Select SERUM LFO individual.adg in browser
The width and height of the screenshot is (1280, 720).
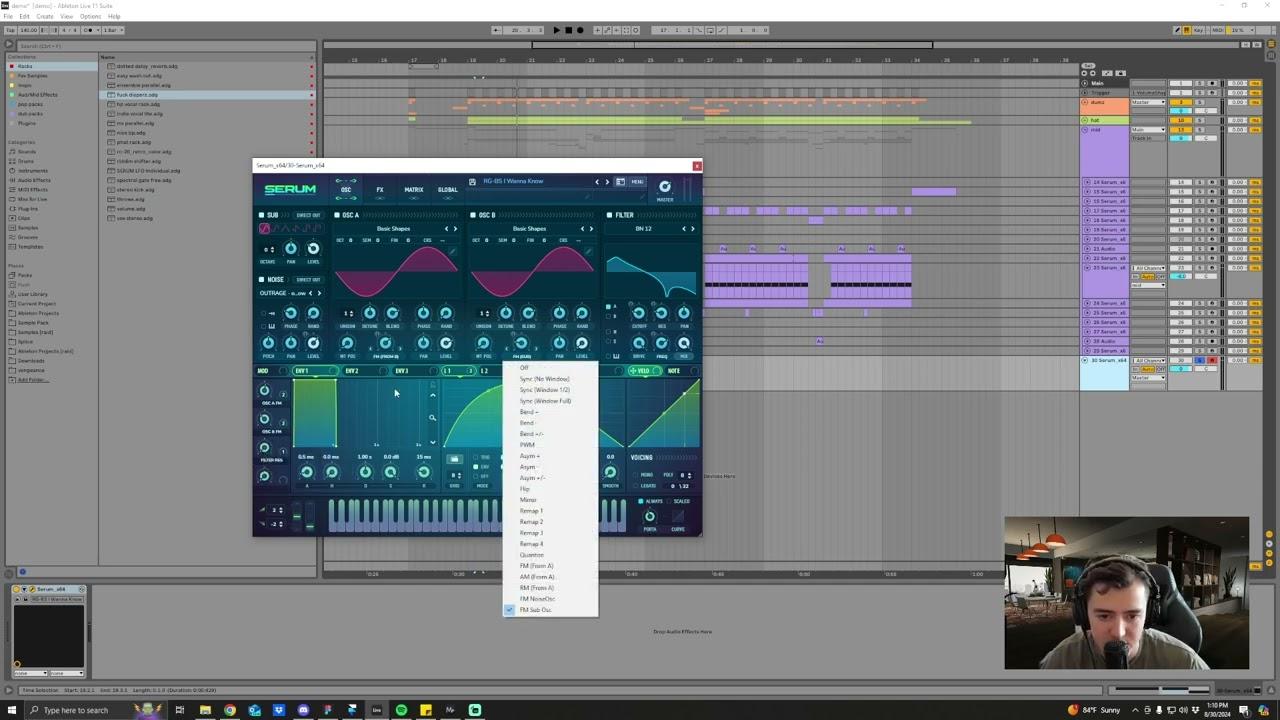coord(148,171)
